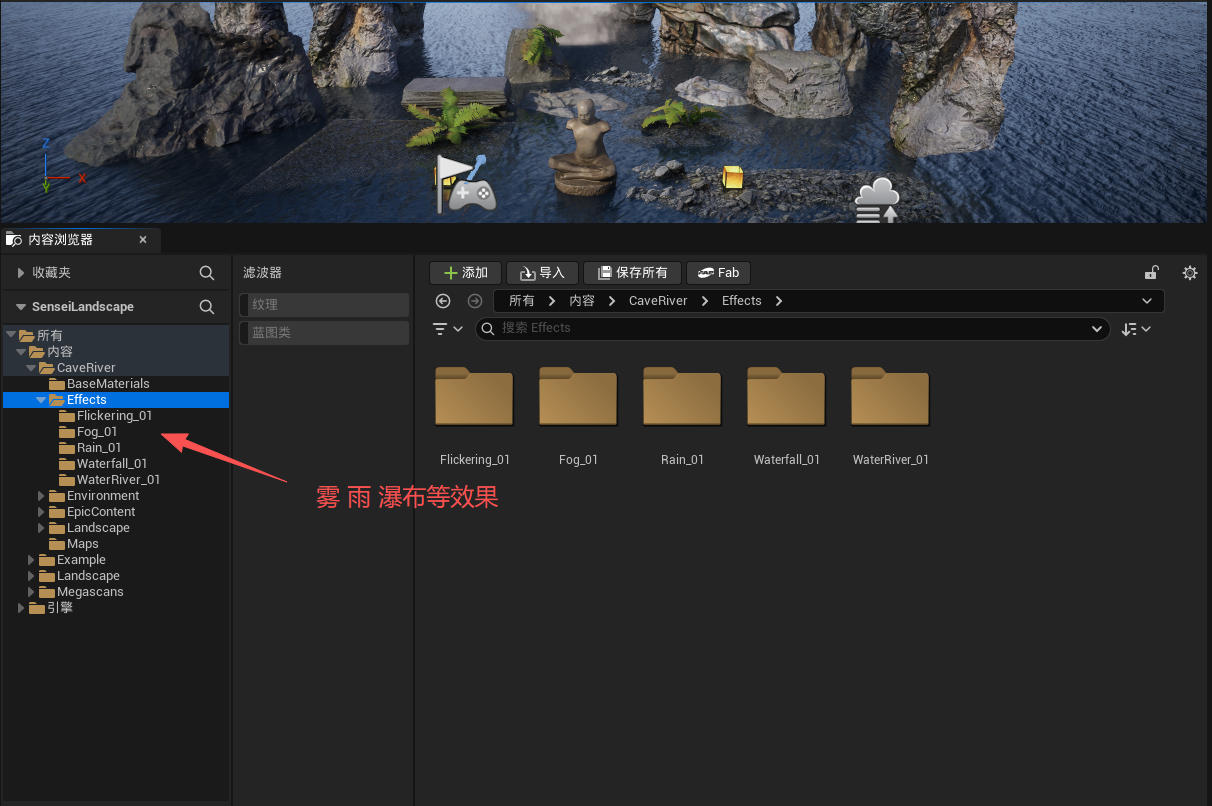Expand the 收藏夹 section

(x=21, y=273)
